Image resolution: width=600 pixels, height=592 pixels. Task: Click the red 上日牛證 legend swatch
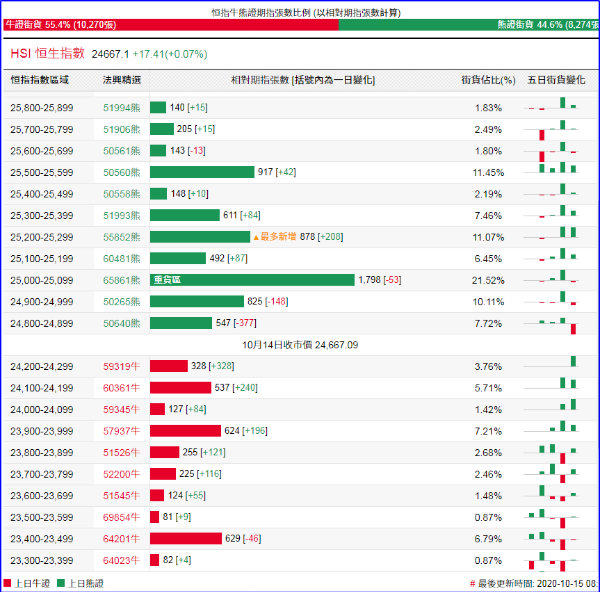7,583
